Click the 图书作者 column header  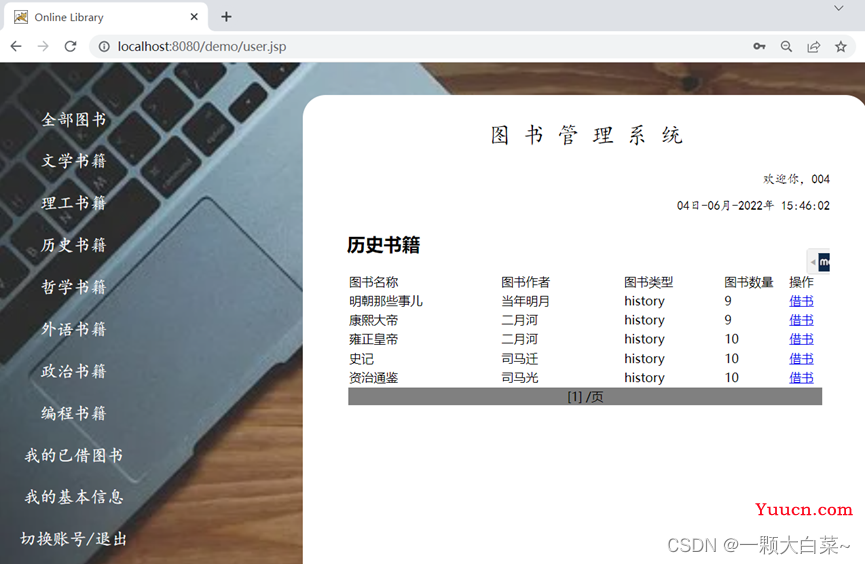(x=525, y=282)
